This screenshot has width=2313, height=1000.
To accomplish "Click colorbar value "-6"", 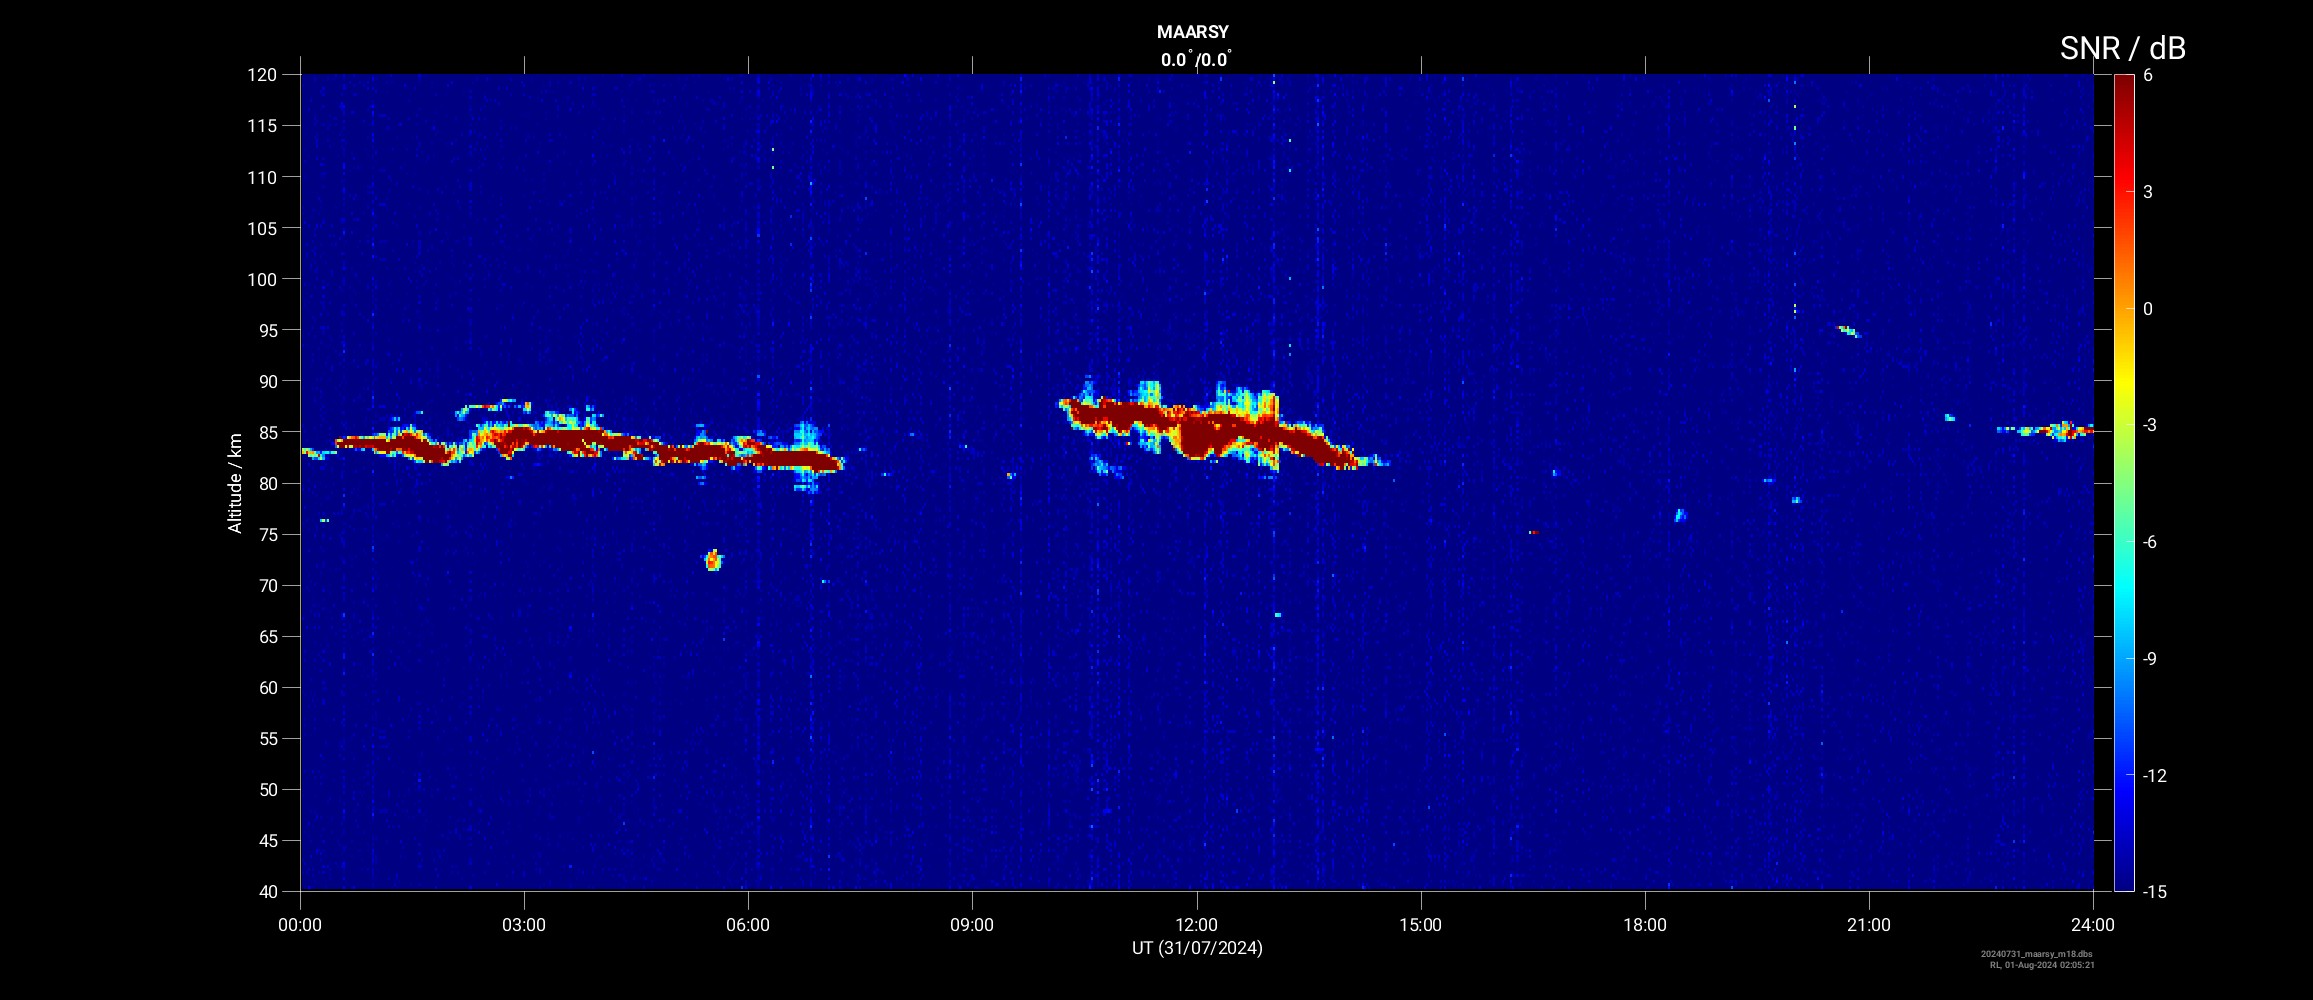I will 2150,542.
